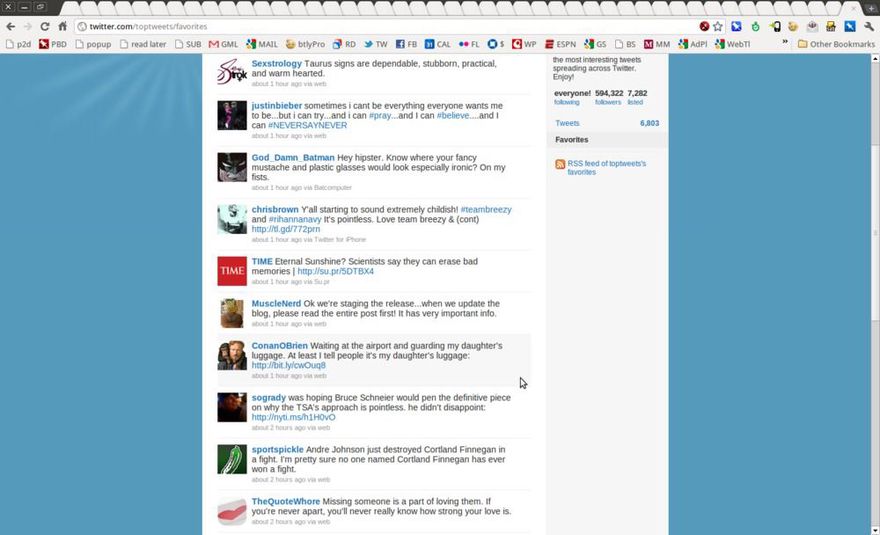Click the send-to-phone extension icon
The width and height of the screenshot is (880, 535).
click(774, 26)
